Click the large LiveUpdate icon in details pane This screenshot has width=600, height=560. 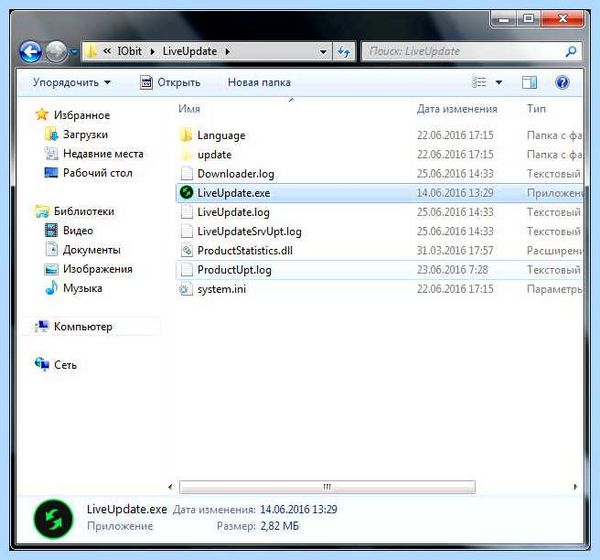(x=53, y=519)
